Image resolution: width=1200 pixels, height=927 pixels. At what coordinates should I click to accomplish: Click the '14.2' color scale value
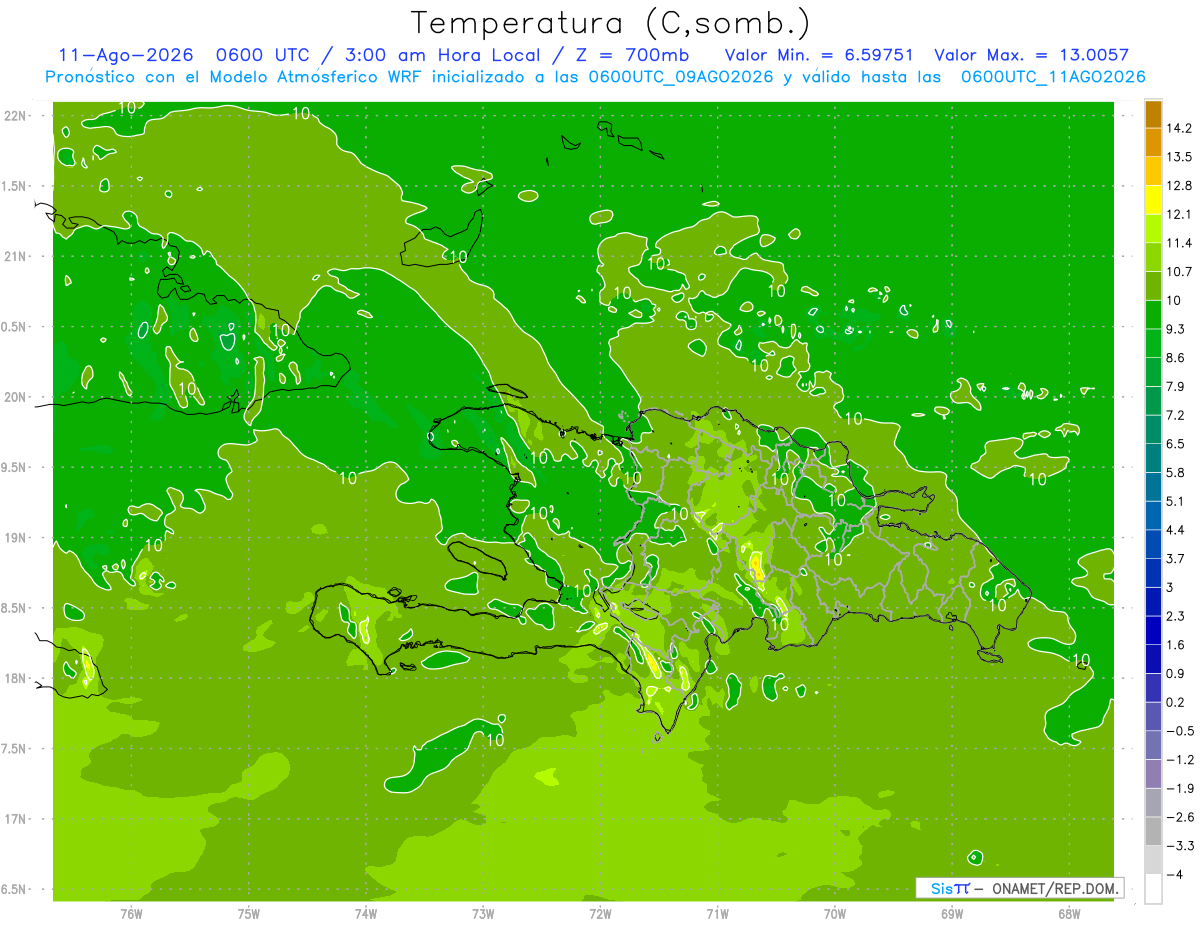click(1179, 128)
